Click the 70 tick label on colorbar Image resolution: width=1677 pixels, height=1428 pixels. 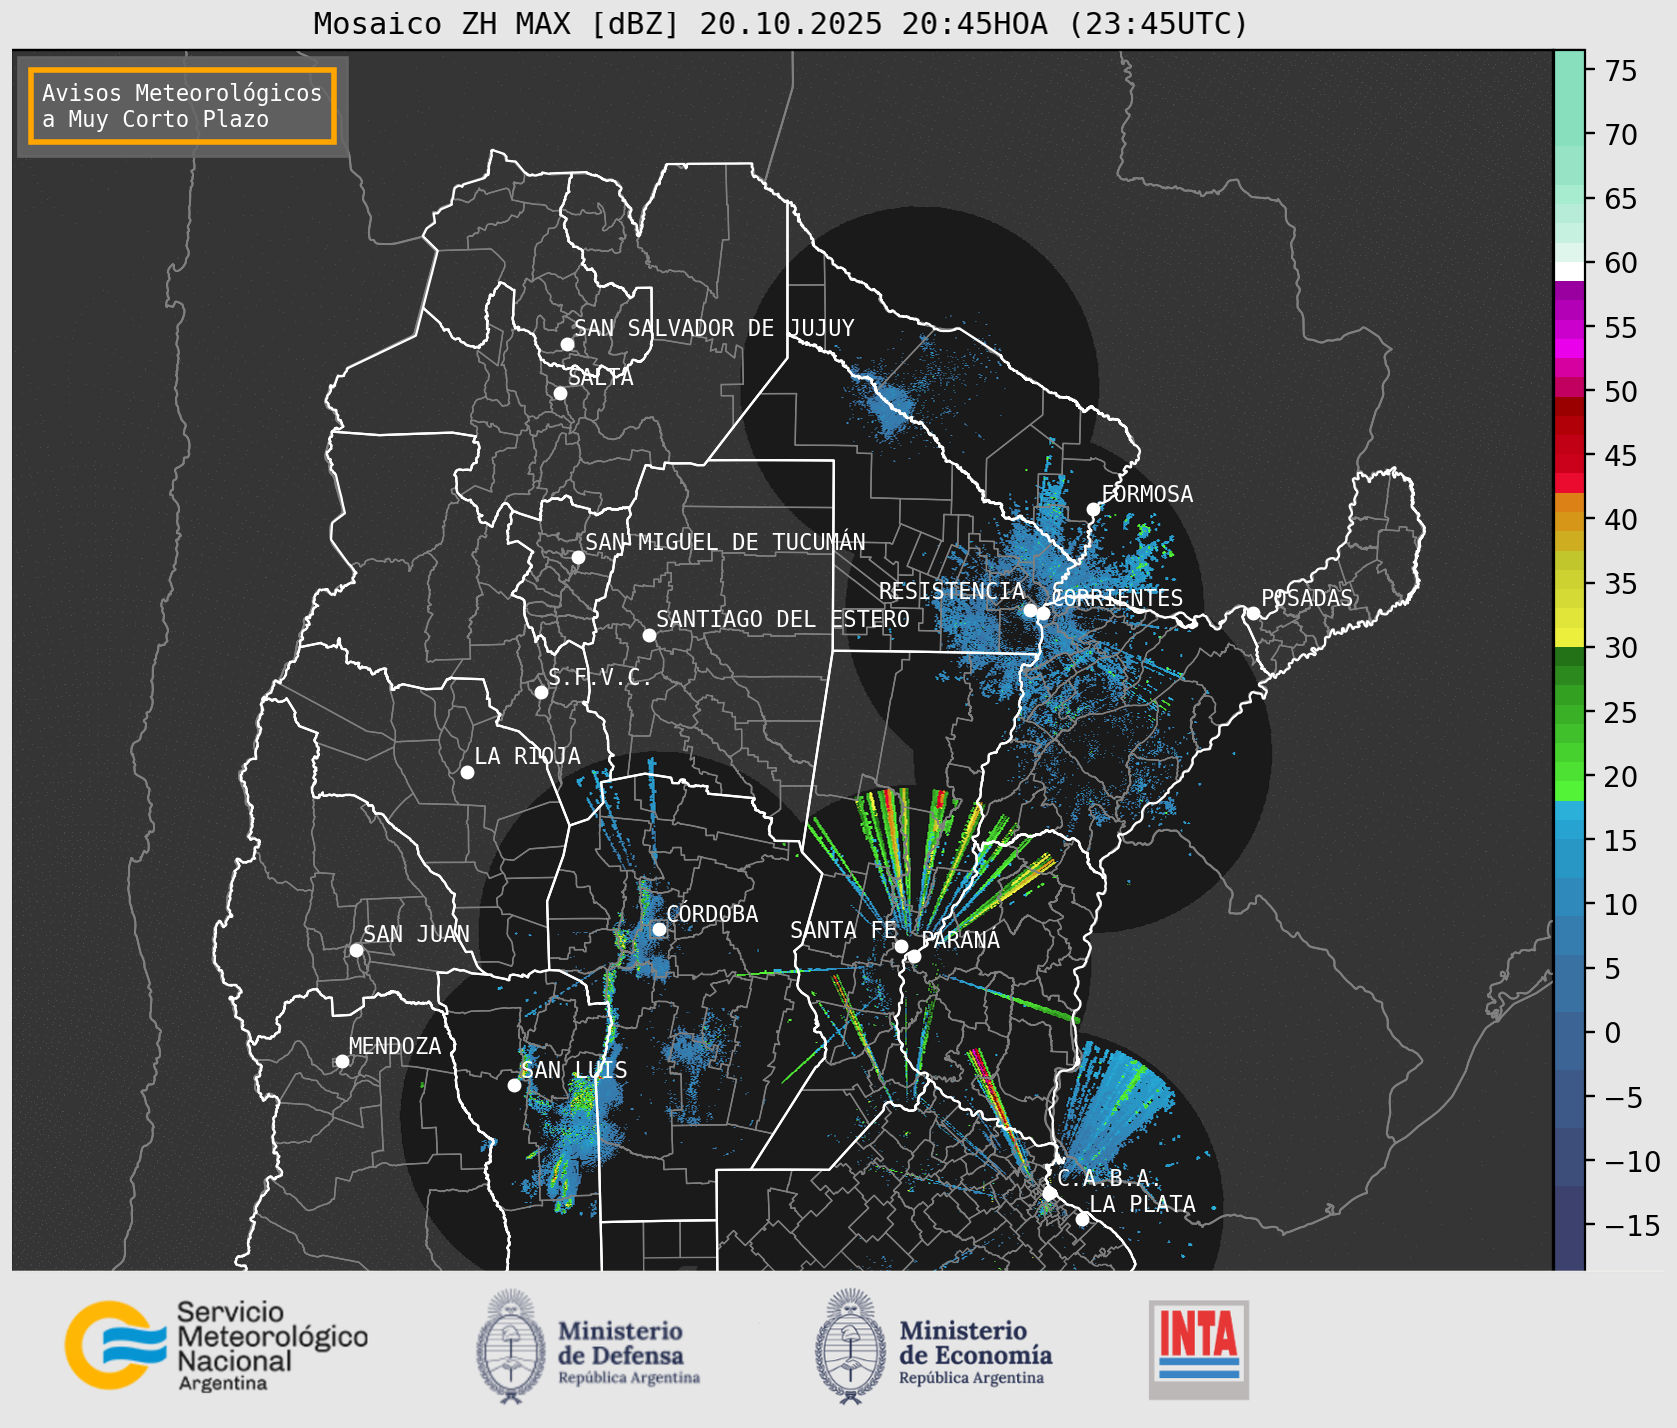(x=1621, y=134)
